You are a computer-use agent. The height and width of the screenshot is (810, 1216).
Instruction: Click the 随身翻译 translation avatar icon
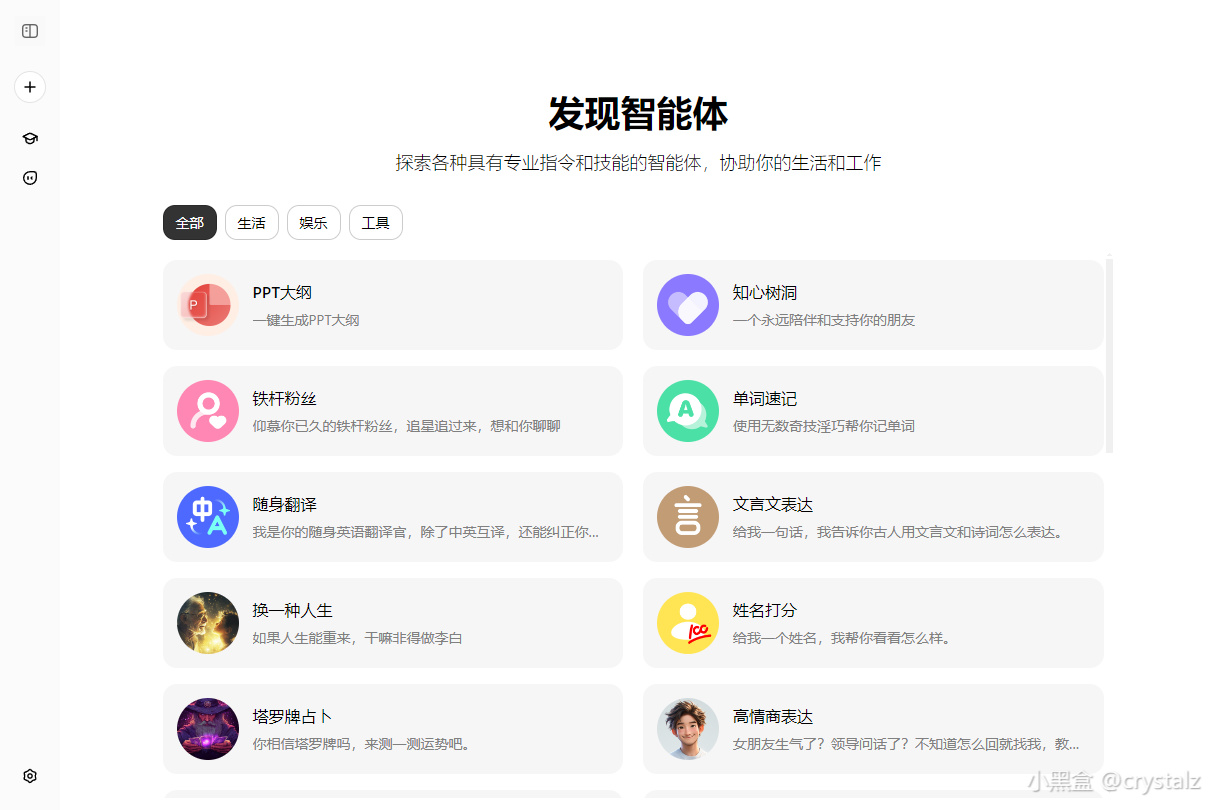click(207, 517)
